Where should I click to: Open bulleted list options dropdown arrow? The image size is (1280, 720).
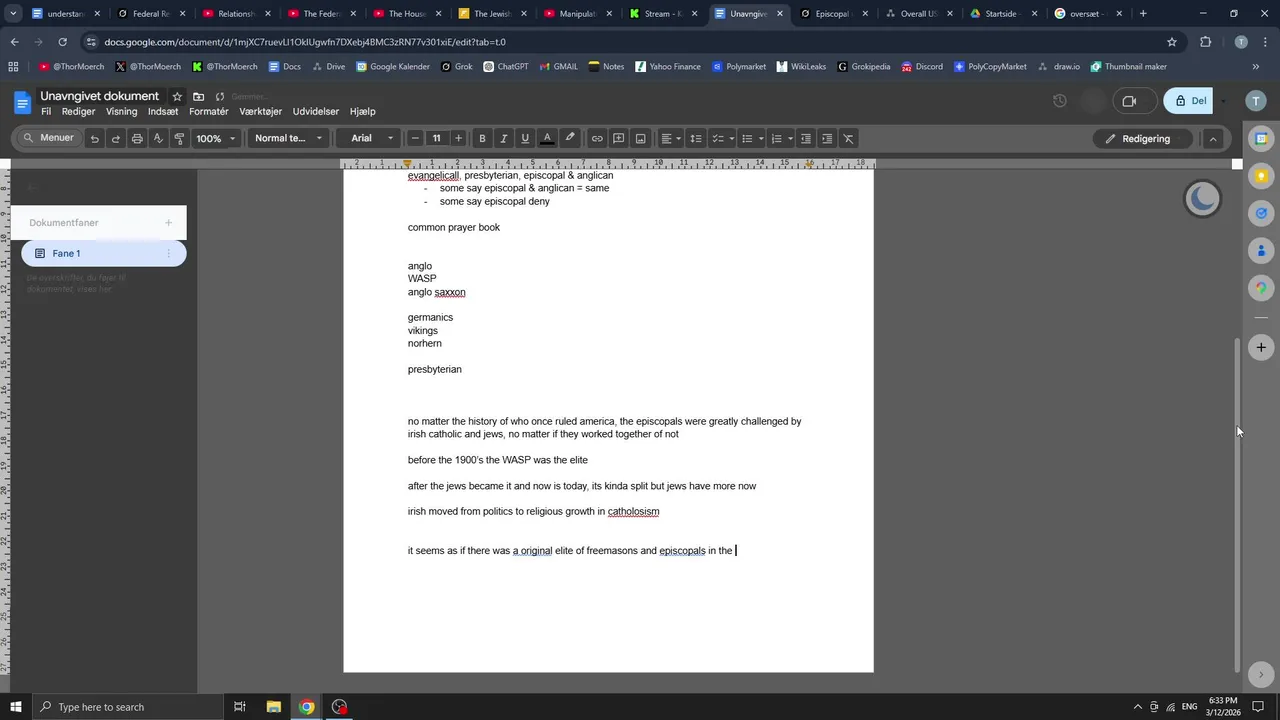[x=761, y=139]
